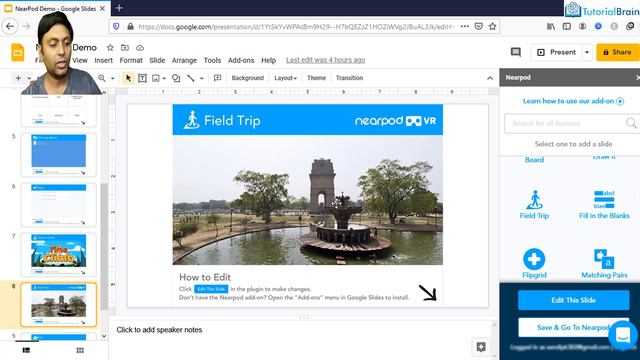Screen dimensions: 640x360
Task: Open a new browser tab
Action: pyautogui.click(x=119, y=8)
